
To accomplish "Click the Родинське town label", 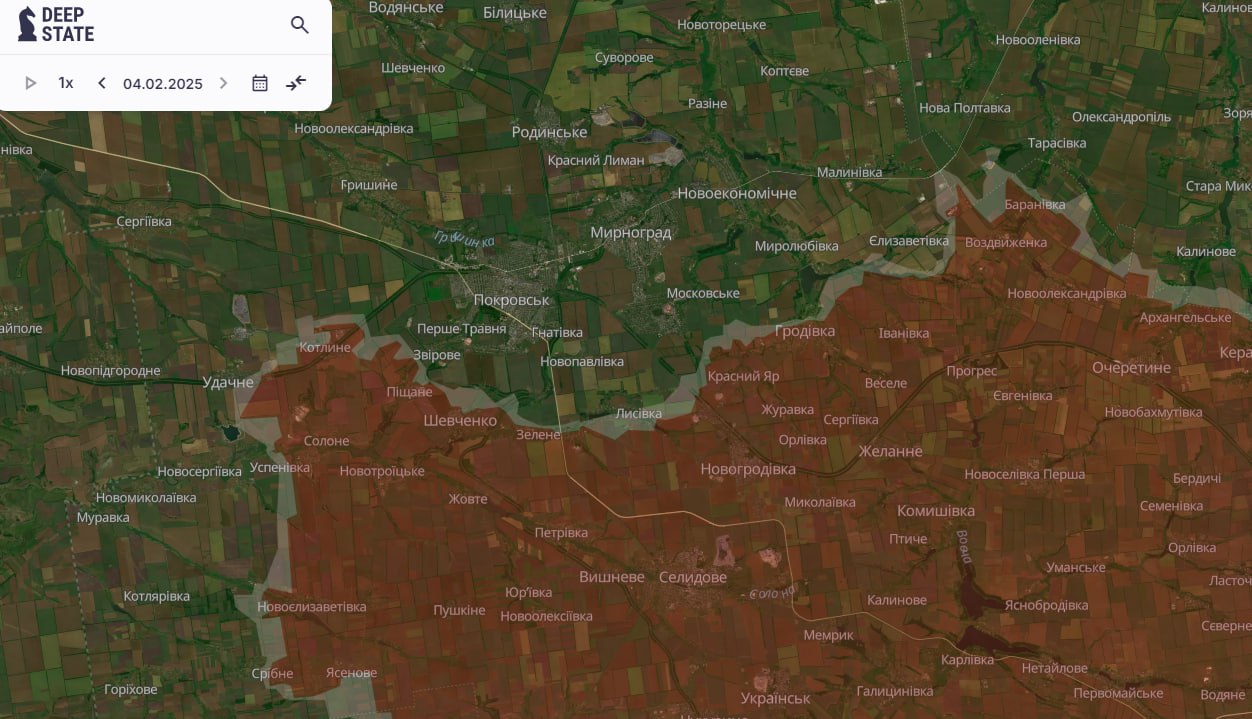I will [x=549, y=132].
